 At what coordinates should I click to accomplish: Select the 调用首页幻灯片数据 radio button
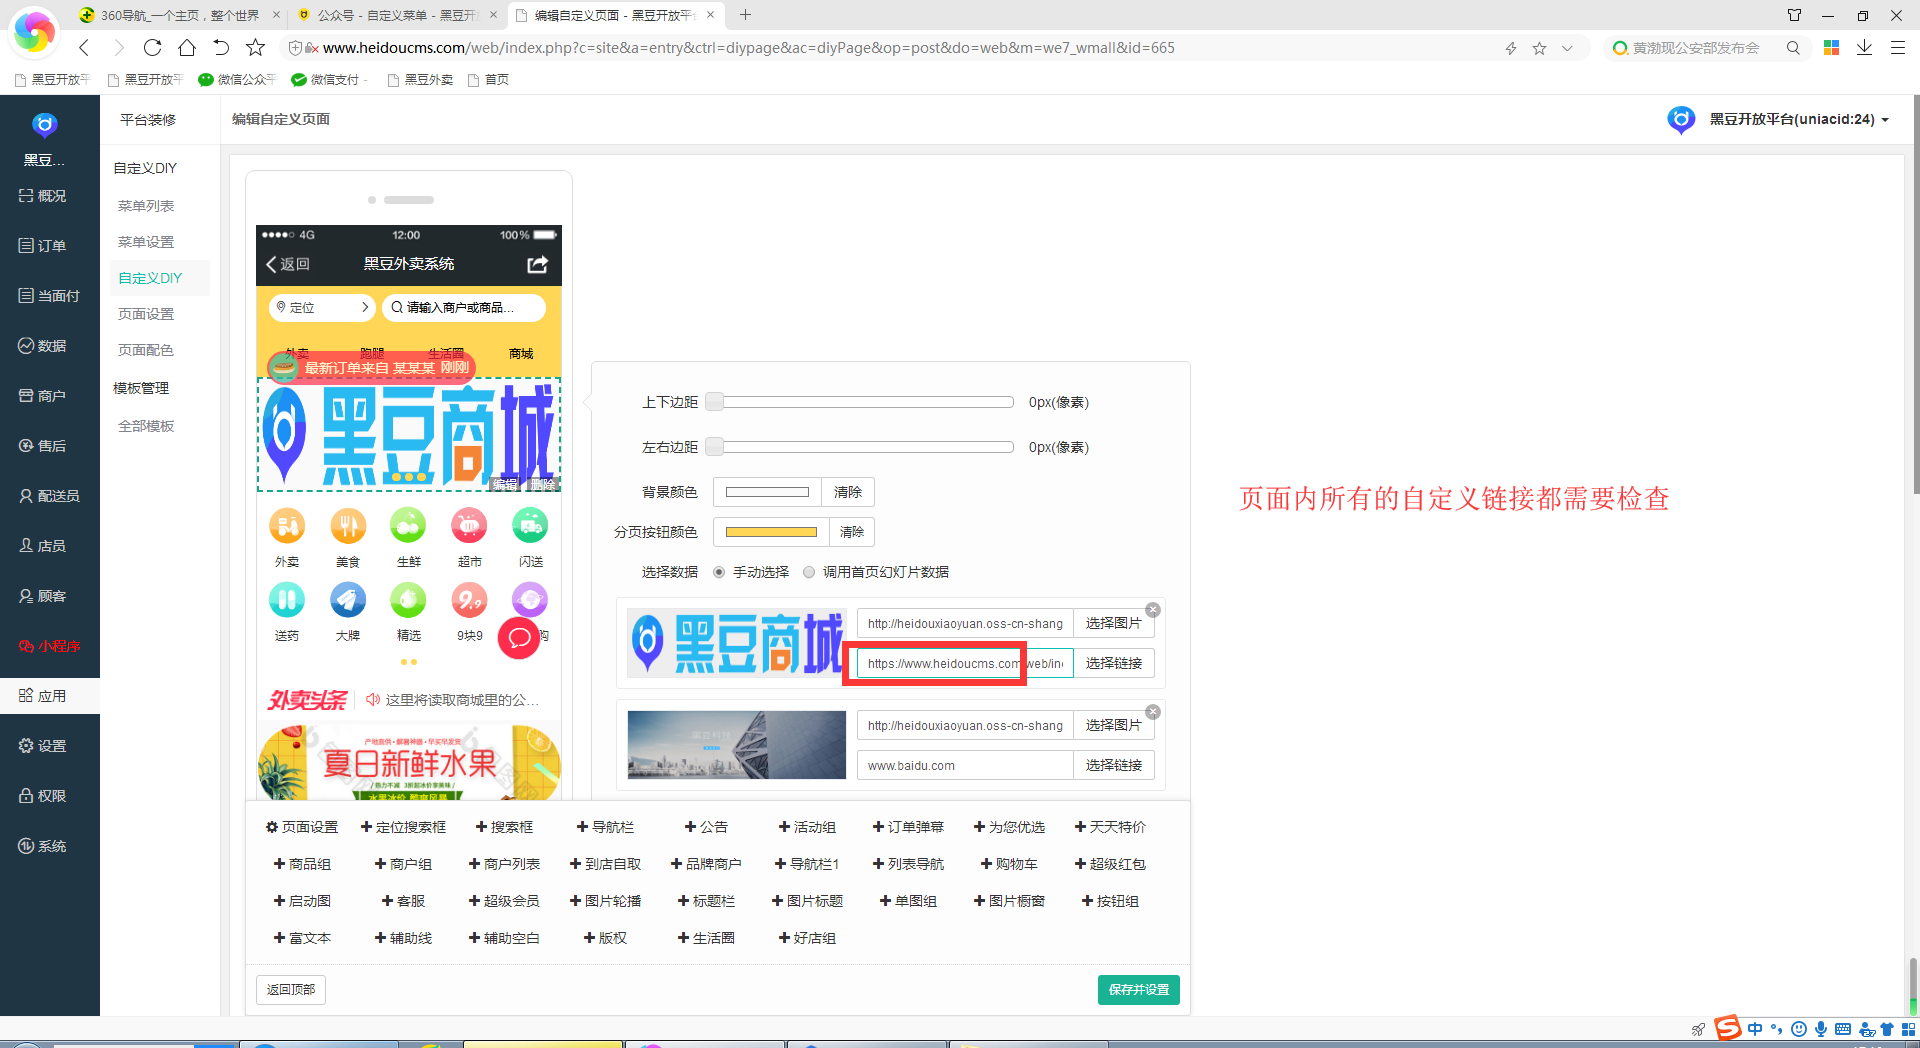click(x=809, y=572)
